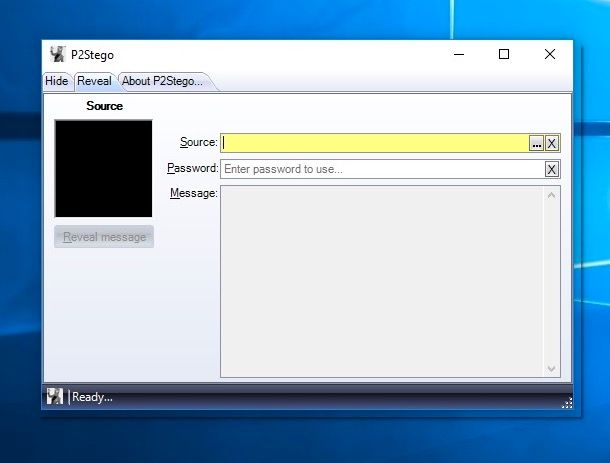Click the resize grip in status bar
This screenshot has height=463, width=610.
point(567,403)
